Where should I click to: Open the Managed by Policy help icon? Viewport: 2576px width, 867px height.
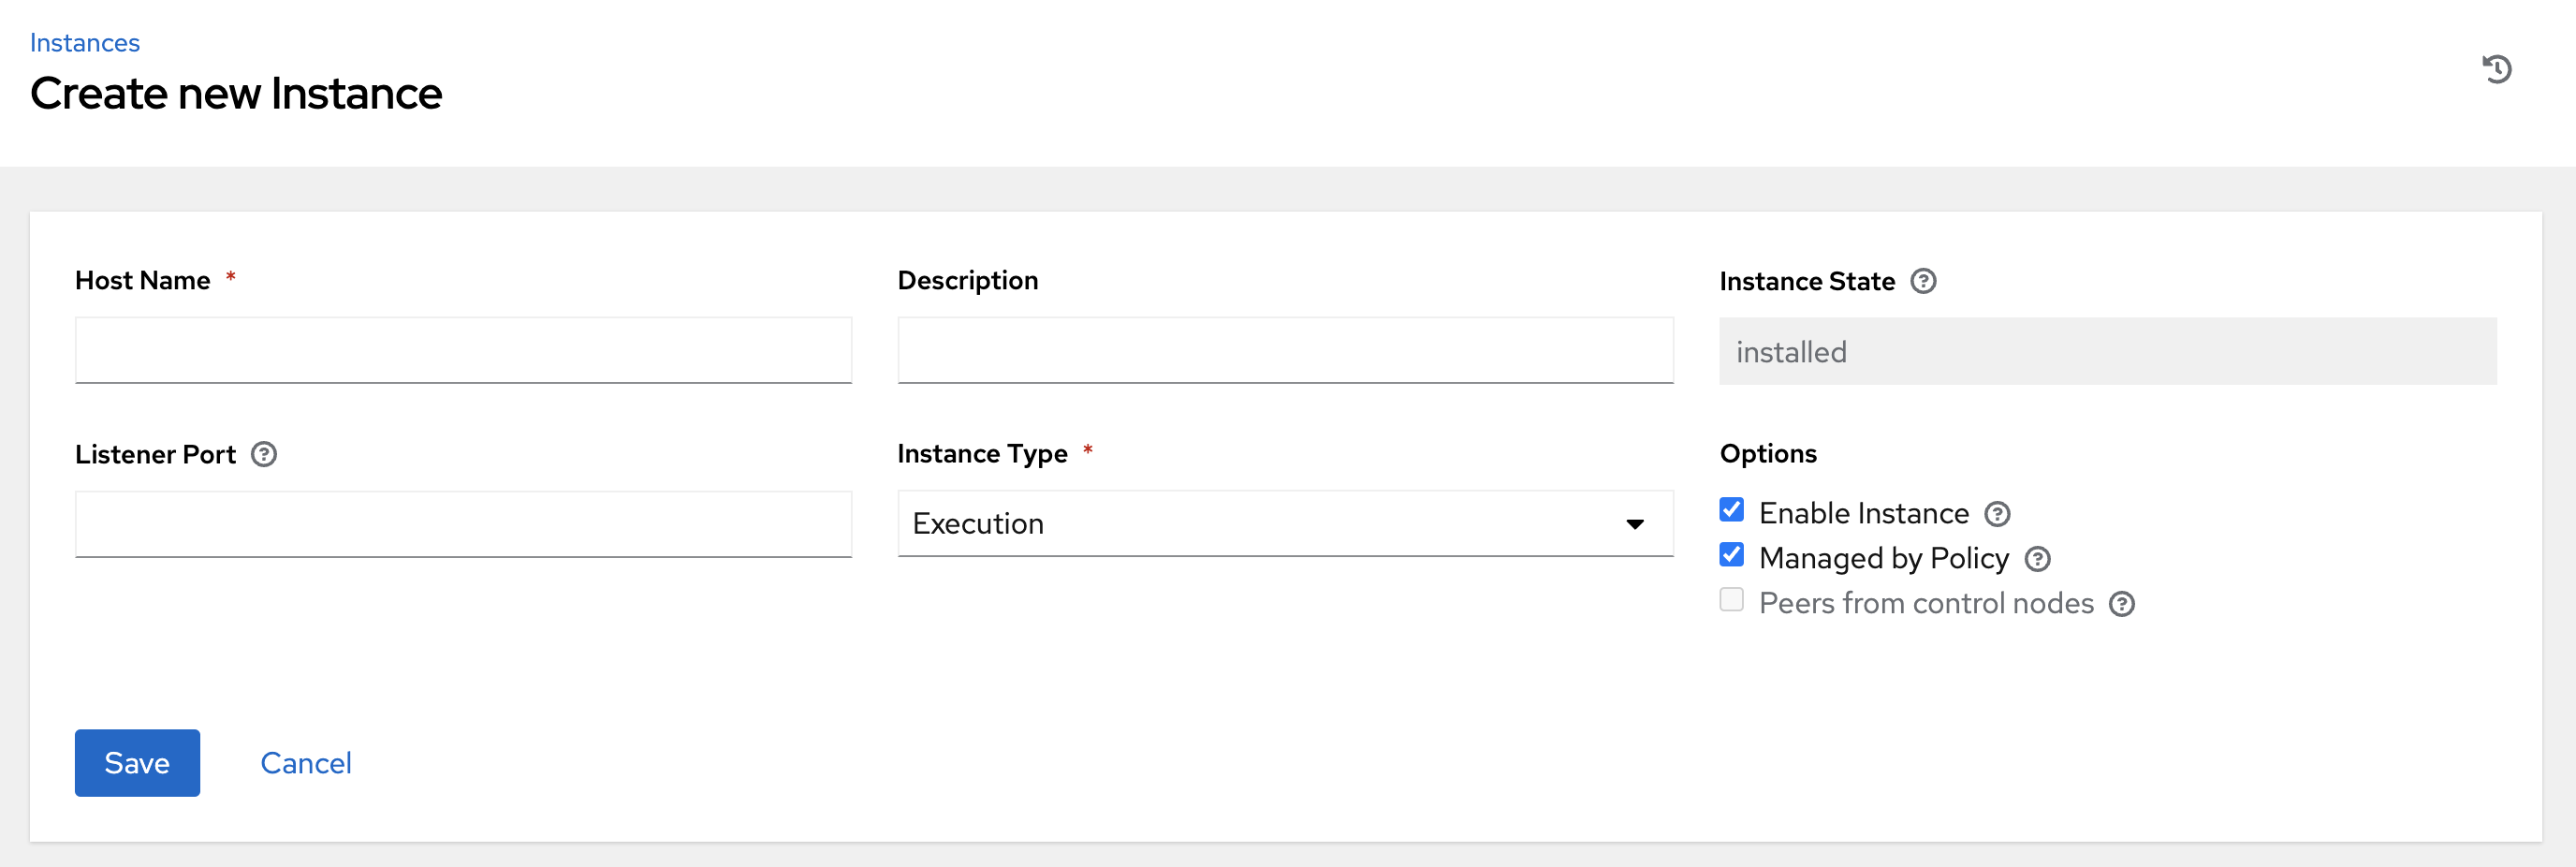[2037, 559]
